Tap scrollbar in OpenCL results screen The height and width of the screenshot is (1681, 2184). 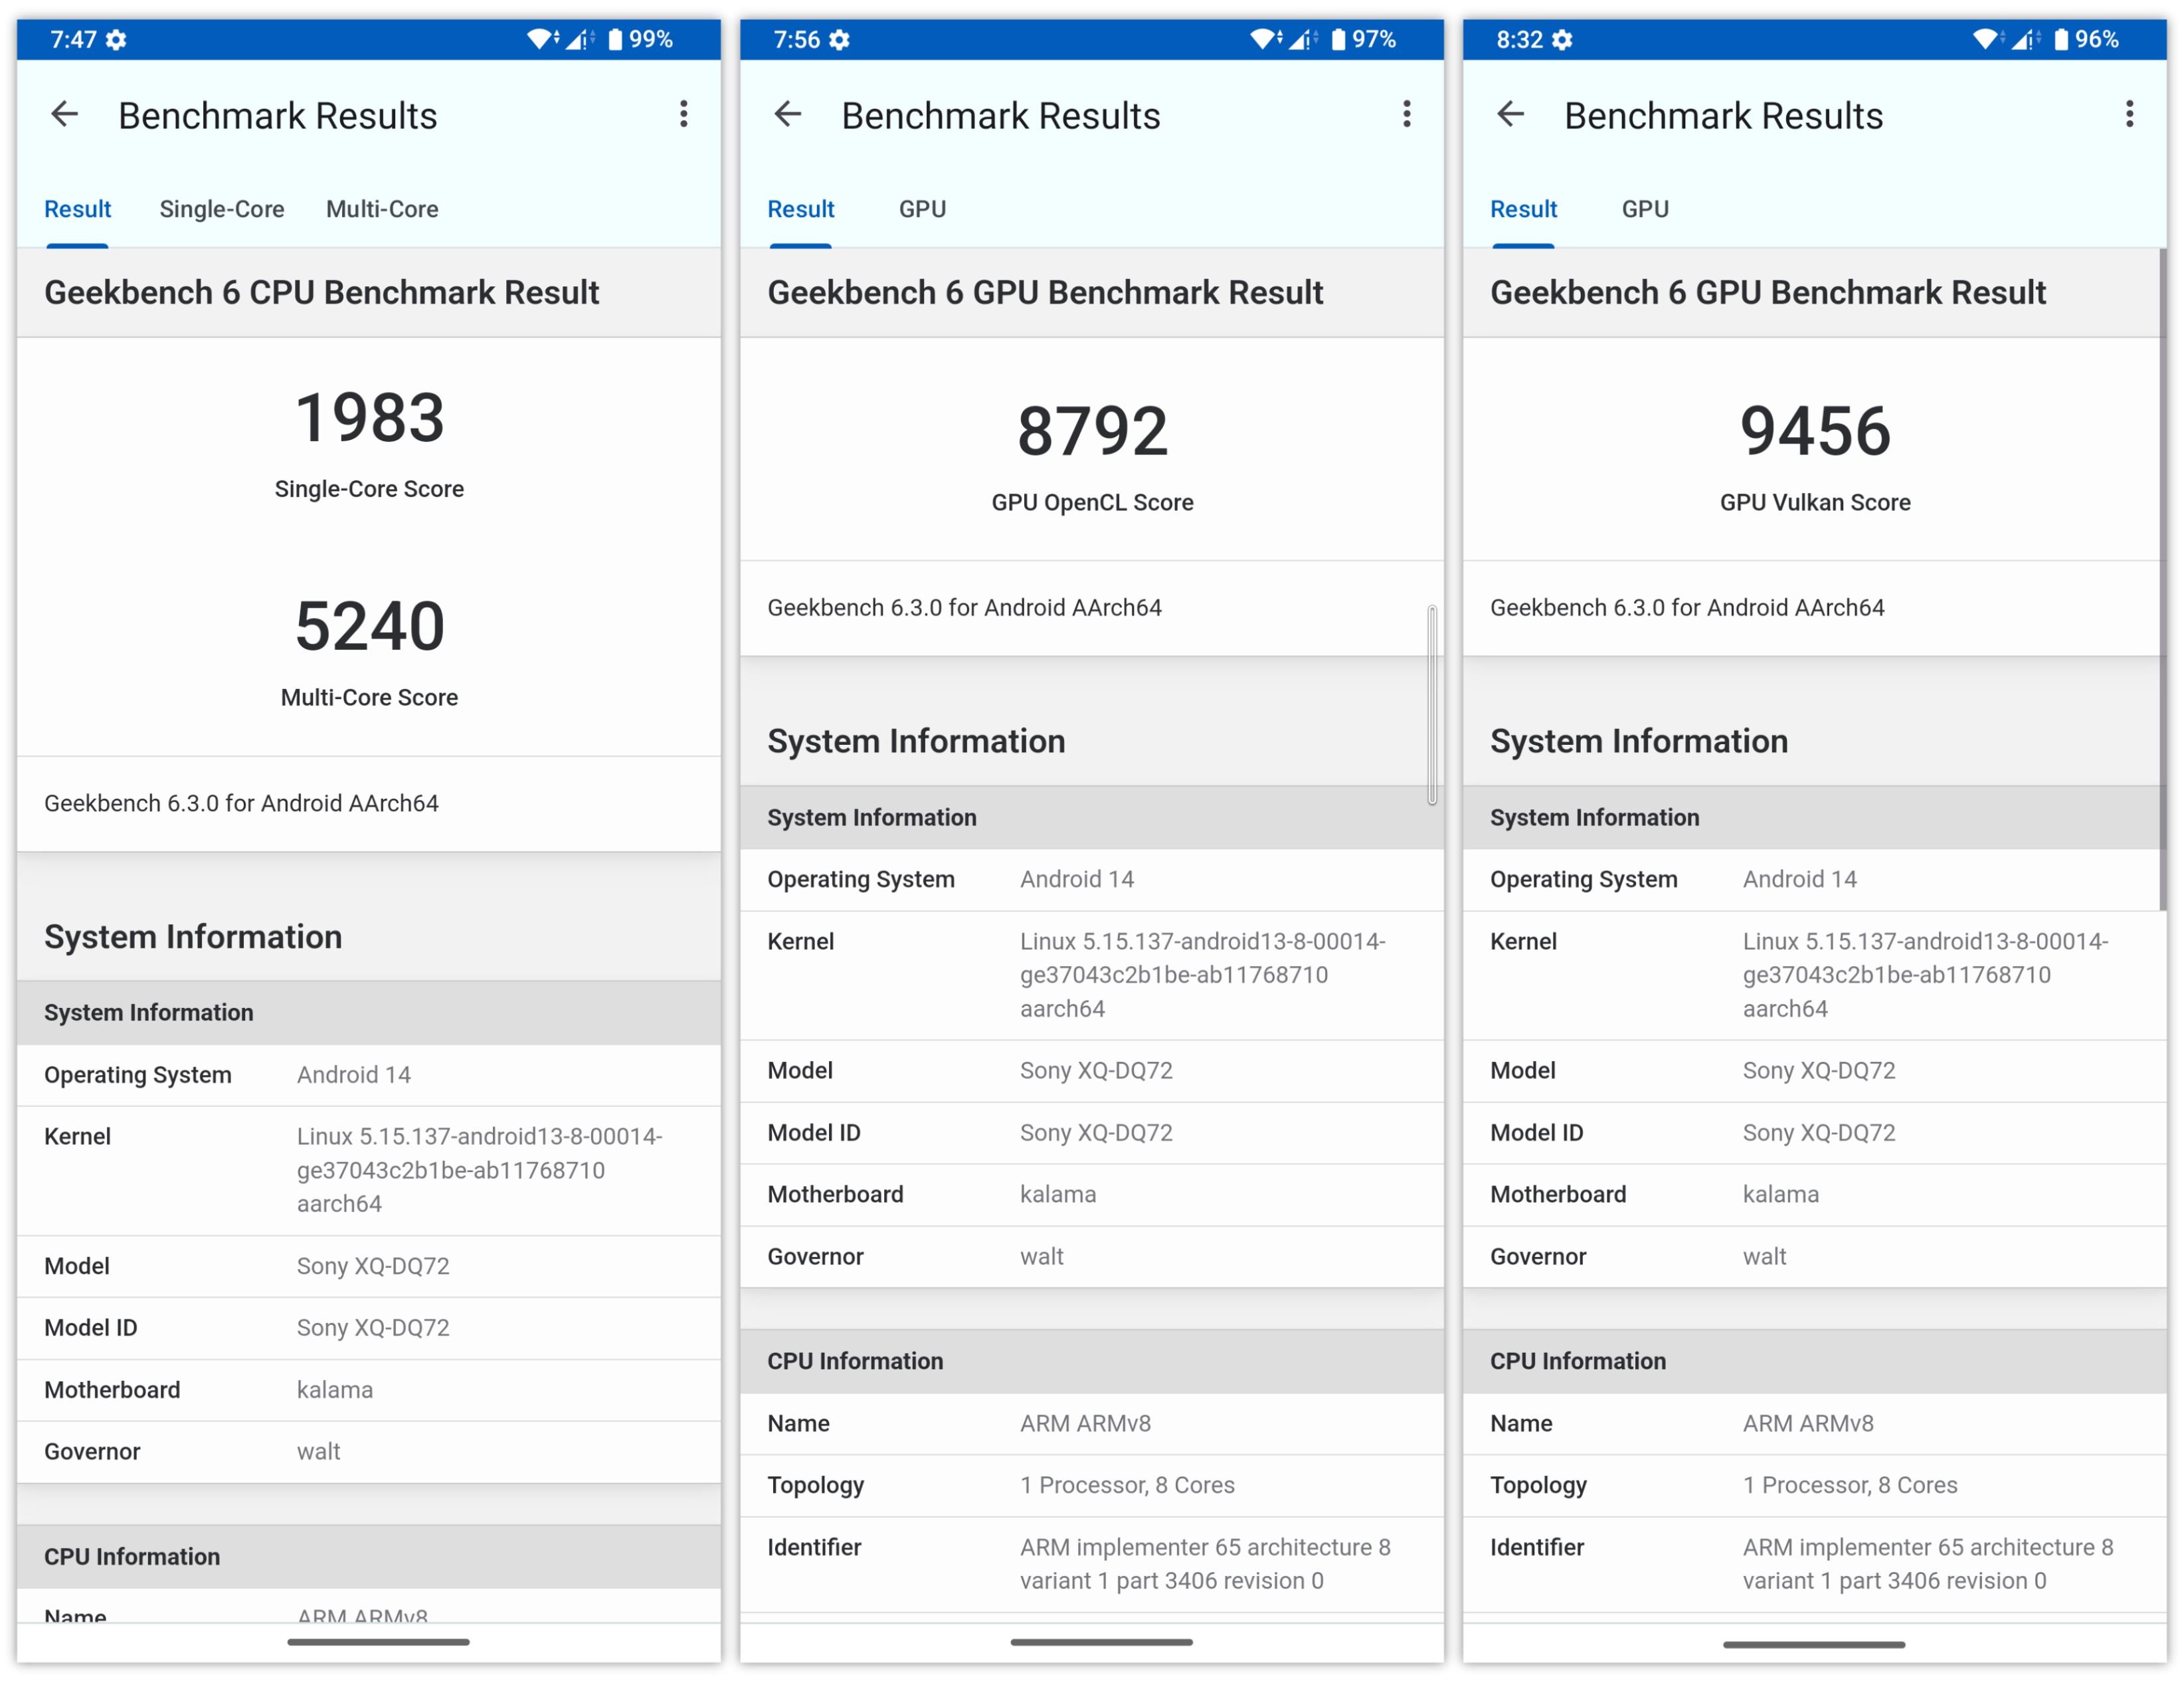click(1432, 704)
